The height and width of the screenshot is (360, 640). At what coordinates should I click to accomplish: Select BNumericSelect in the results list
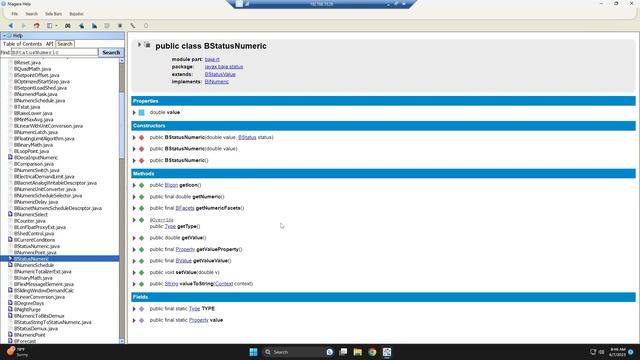pos(31,215)
